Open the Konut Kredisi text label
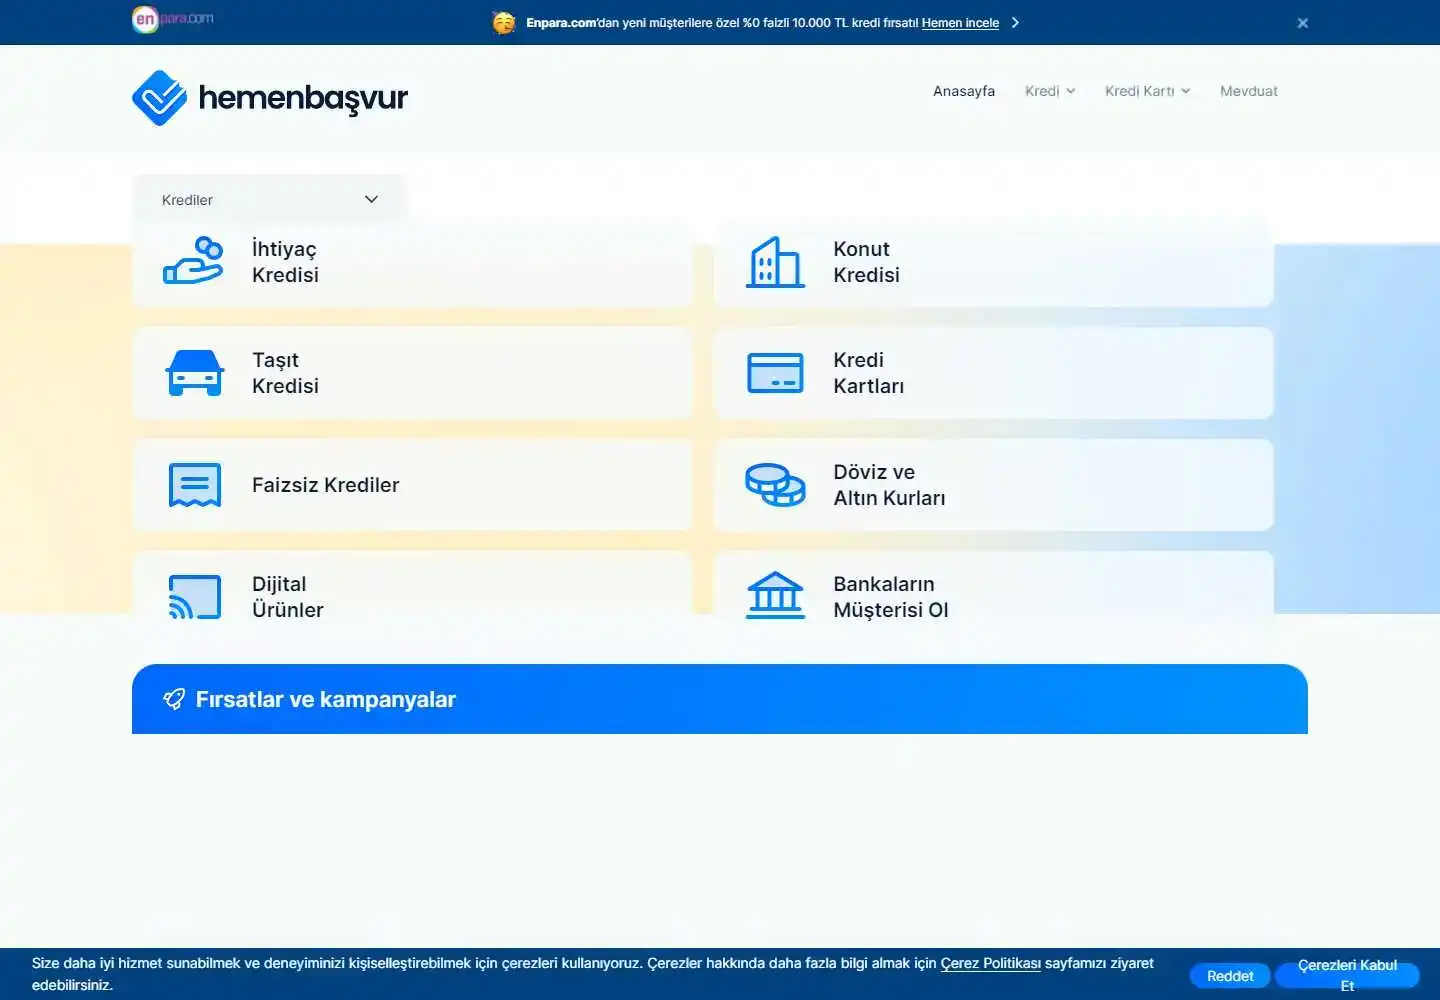This screenshot has width=1440, height=1000. coord(866,262)
